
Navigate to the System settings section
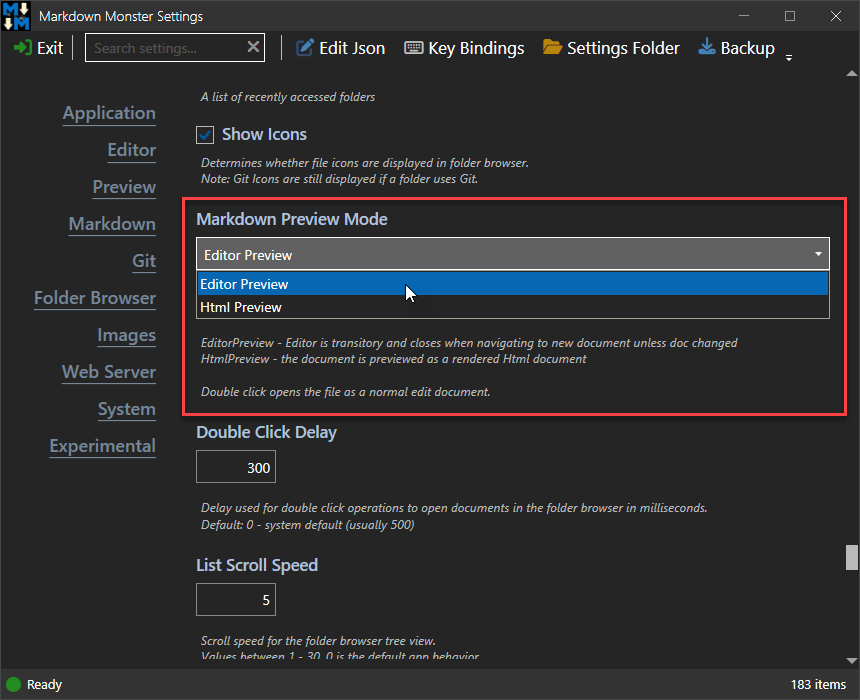pos(127,409)
